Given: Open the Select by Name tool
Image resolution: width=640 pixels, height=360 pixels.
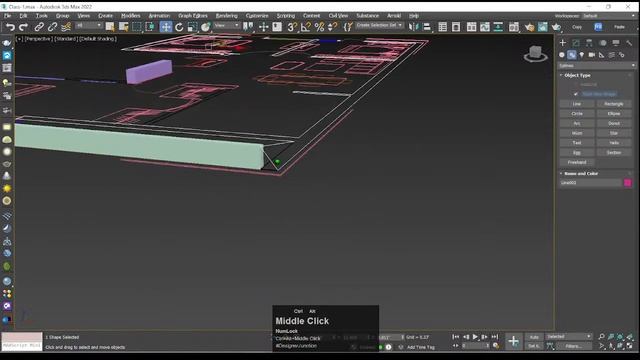Looking at the screenshot, I should click(123, 27).
